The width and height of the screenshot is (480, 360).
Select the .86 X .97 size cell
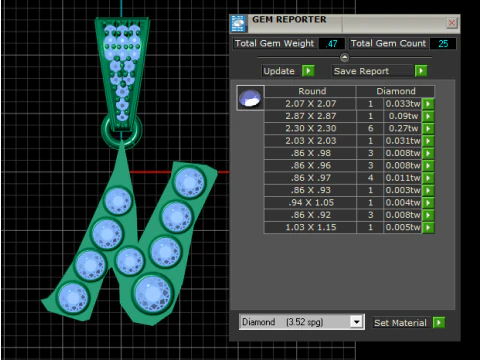[x=310, y=178]
